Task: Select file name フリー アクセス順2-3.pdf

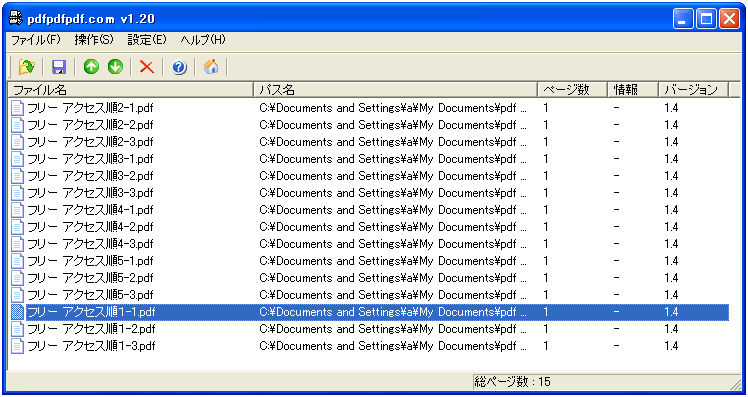Action: (x=90, y=142)
